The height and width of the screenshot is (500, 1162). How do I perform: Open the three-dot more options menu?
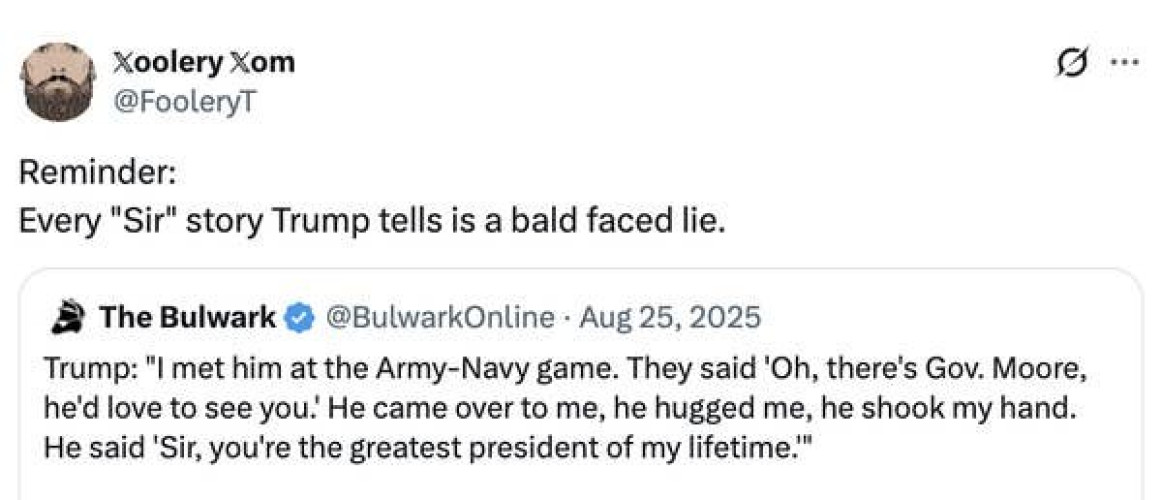click(x=1126, y=64)
